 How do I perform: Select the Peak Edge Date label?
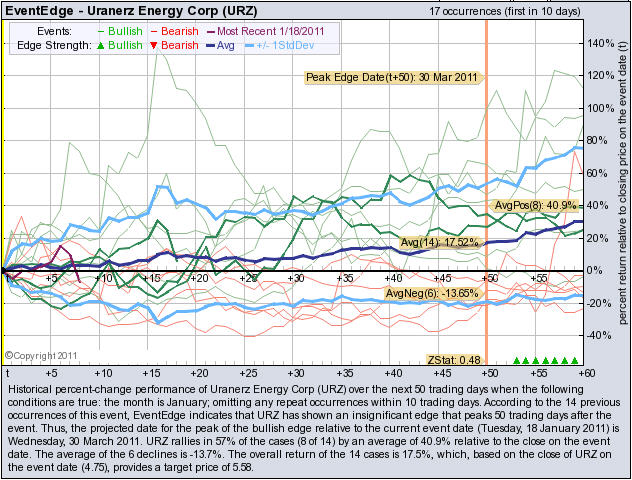point(391,77)
